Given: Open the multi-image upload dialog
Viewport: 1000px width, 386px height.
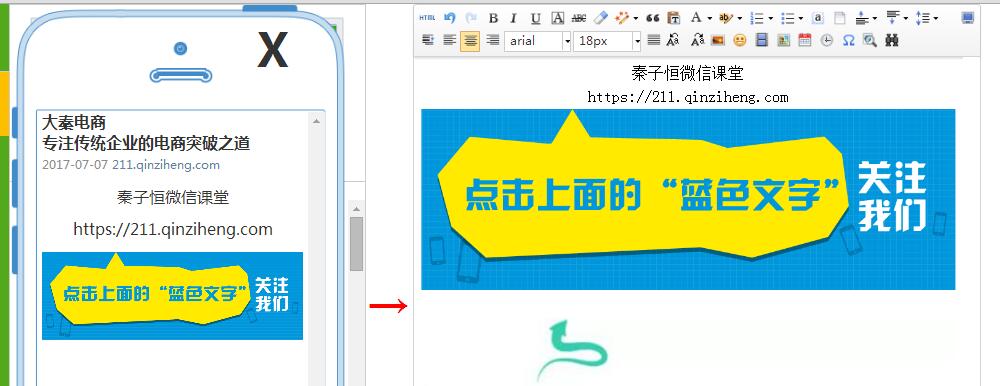Looking at the screenshot, I should [783, 40].
